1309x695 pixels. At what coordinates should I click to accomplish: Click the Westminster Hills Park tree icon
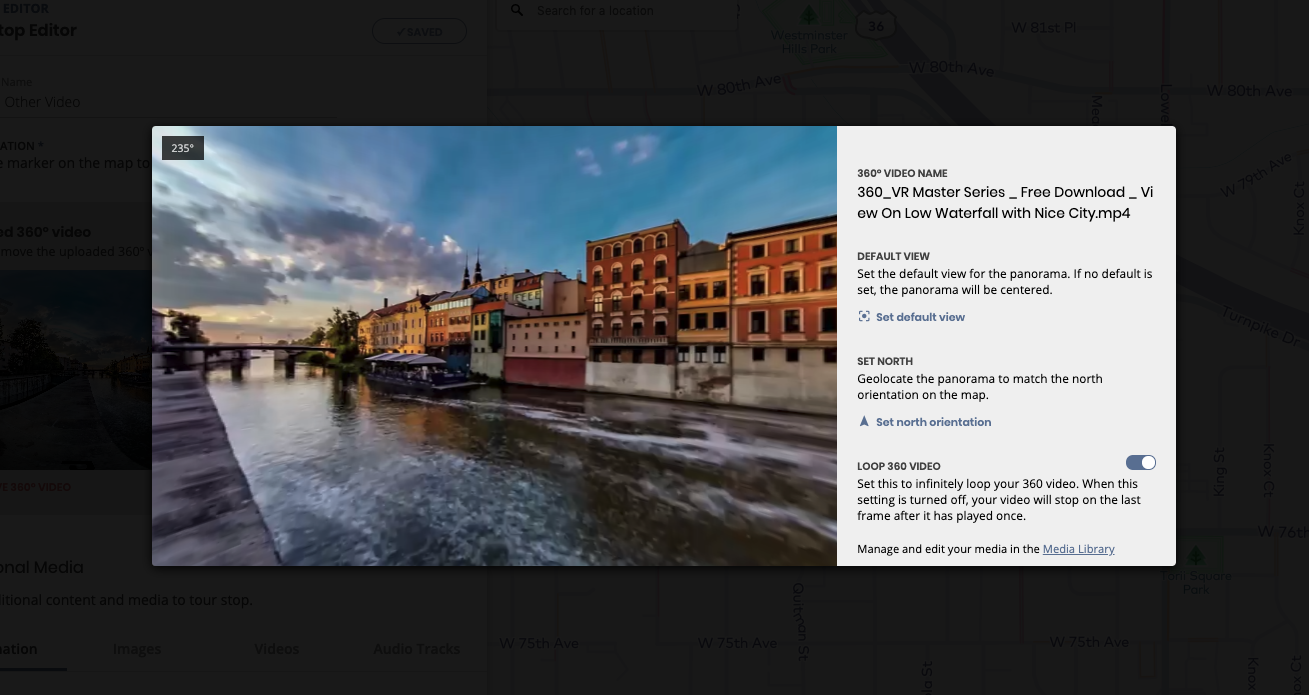click(808, 14)
